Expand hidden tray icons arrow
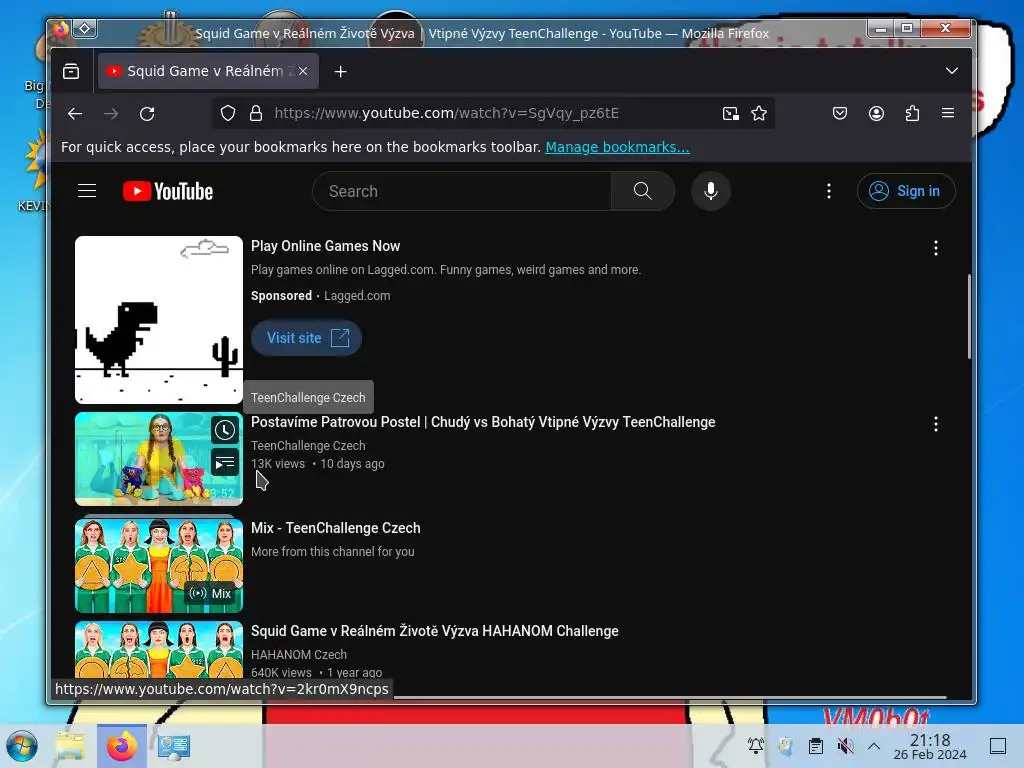The height and width of the screenshot is (768, 1024). pyautogui.click(x=874, y=746)
